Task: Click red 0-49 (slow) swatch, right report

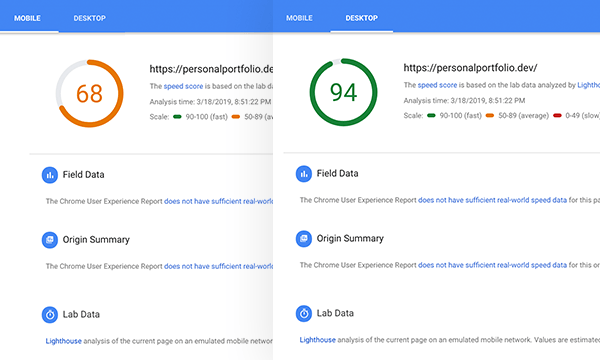Action: click(x=557, y=116)
